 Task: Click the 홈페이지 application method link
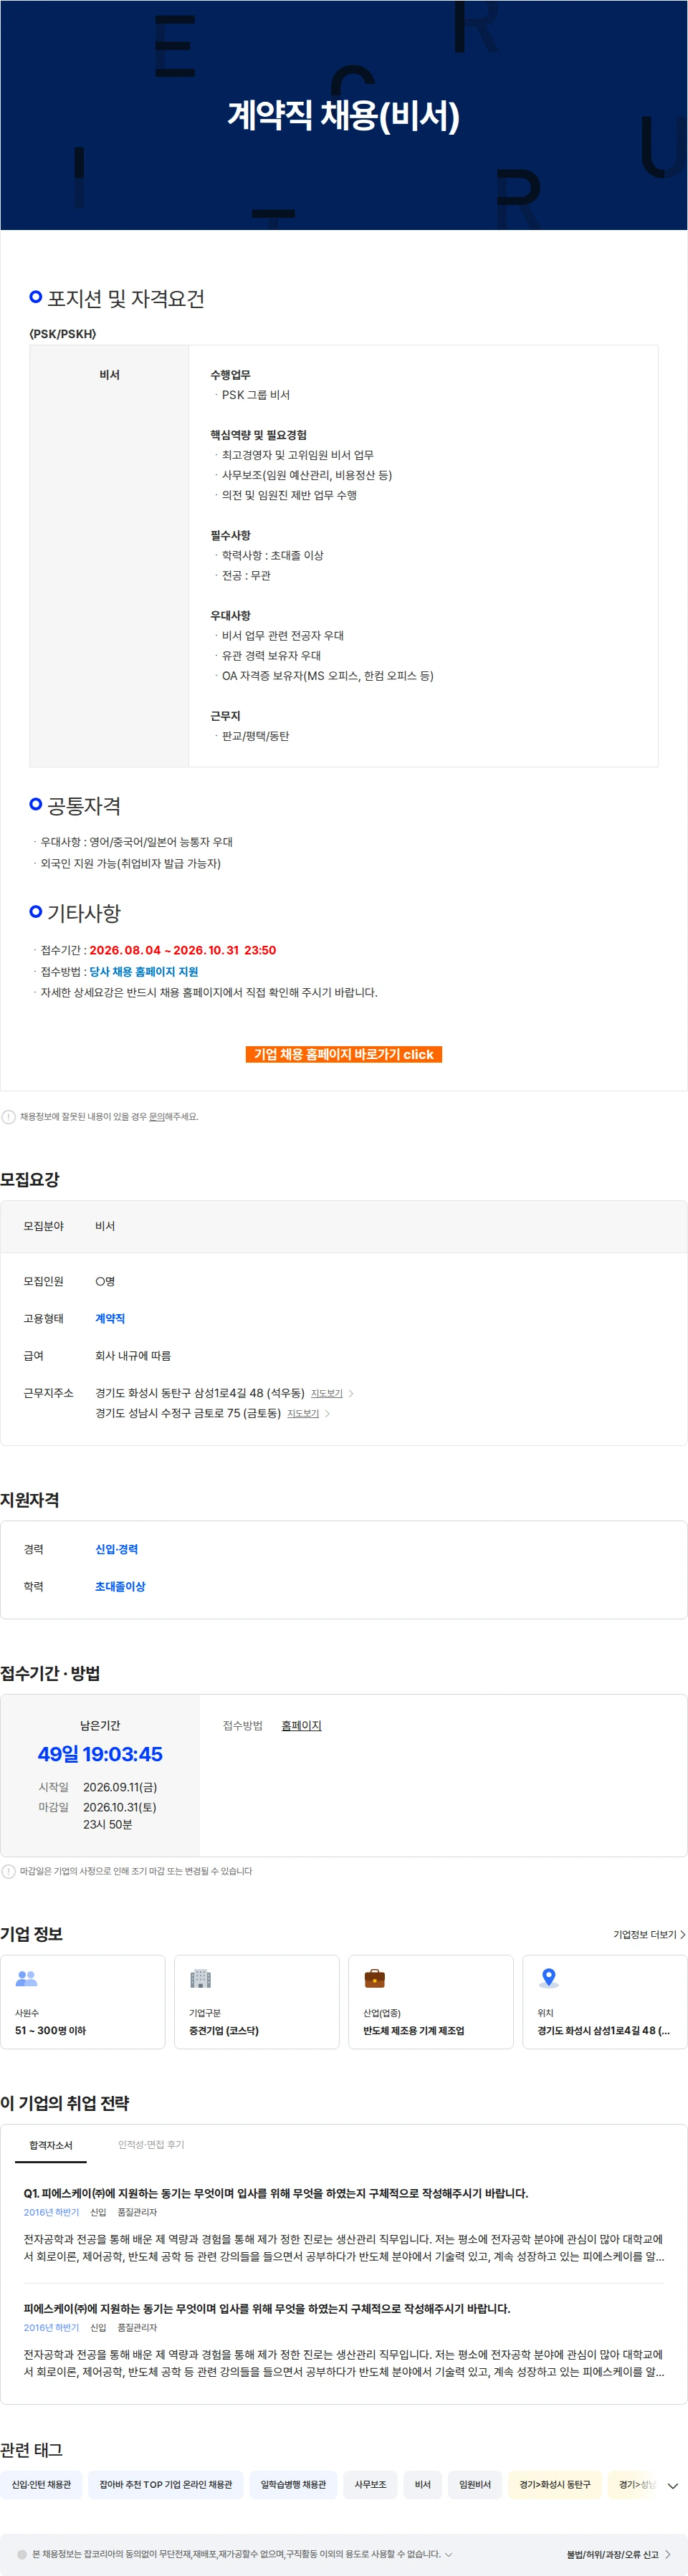click(x=301, y=1725)
